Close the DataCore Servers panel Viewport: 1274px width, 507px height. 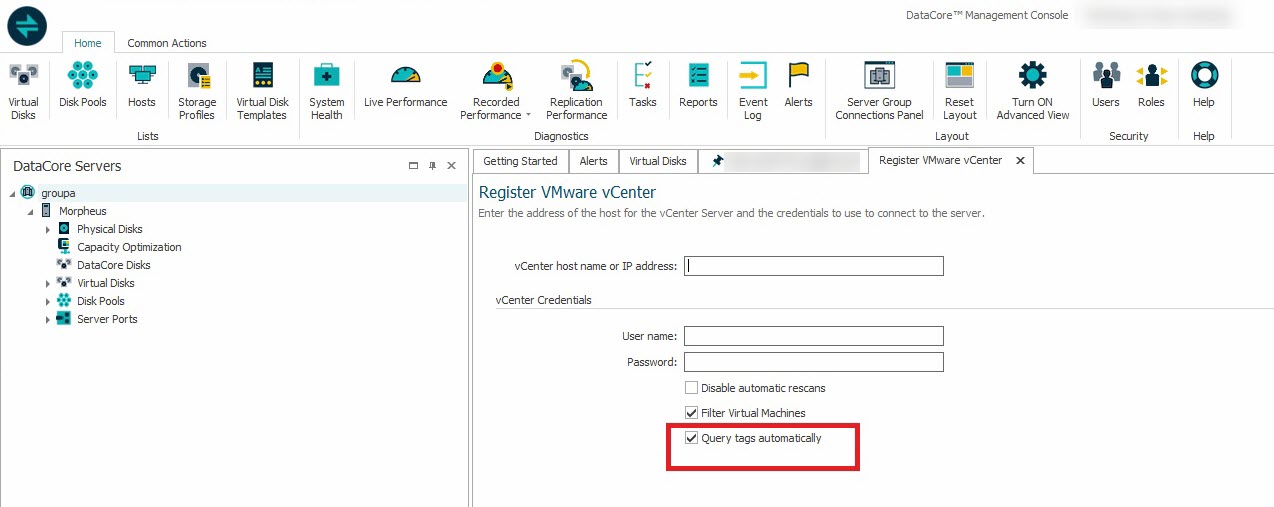pos(452,166)
